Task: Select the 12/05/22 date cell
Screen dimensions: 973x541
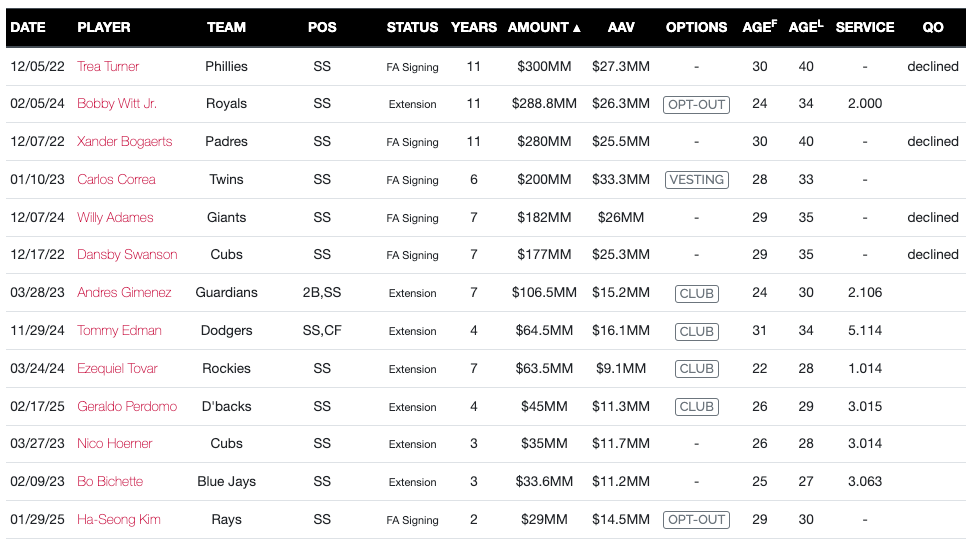Action: (x=37, y=66)
